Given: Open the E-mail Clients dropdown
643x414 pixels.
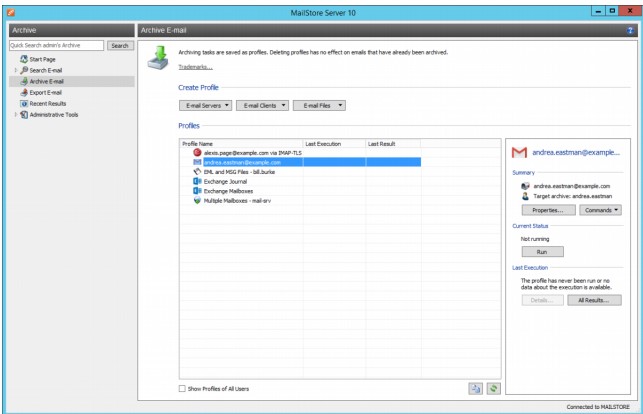Looking at the screenshot, I should 262,105.
